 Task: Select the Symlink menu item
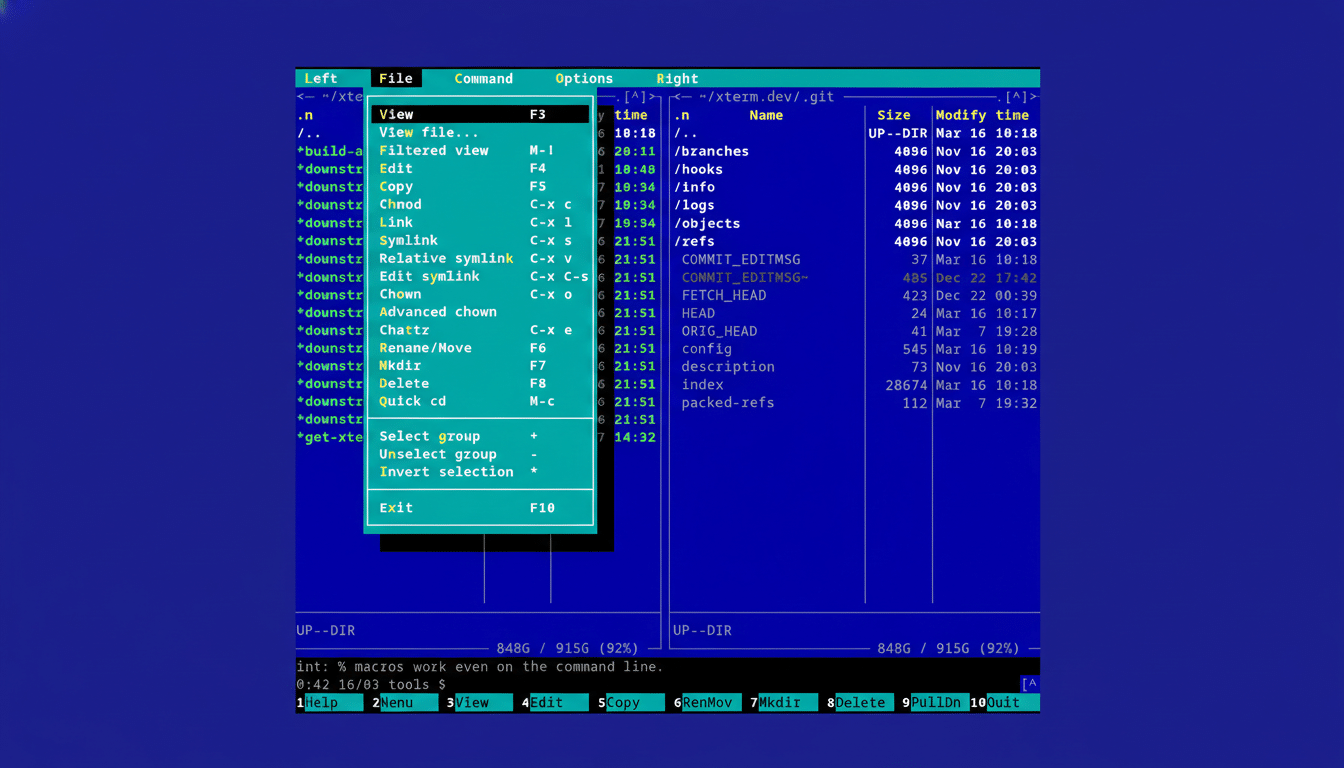coord(408,240)
